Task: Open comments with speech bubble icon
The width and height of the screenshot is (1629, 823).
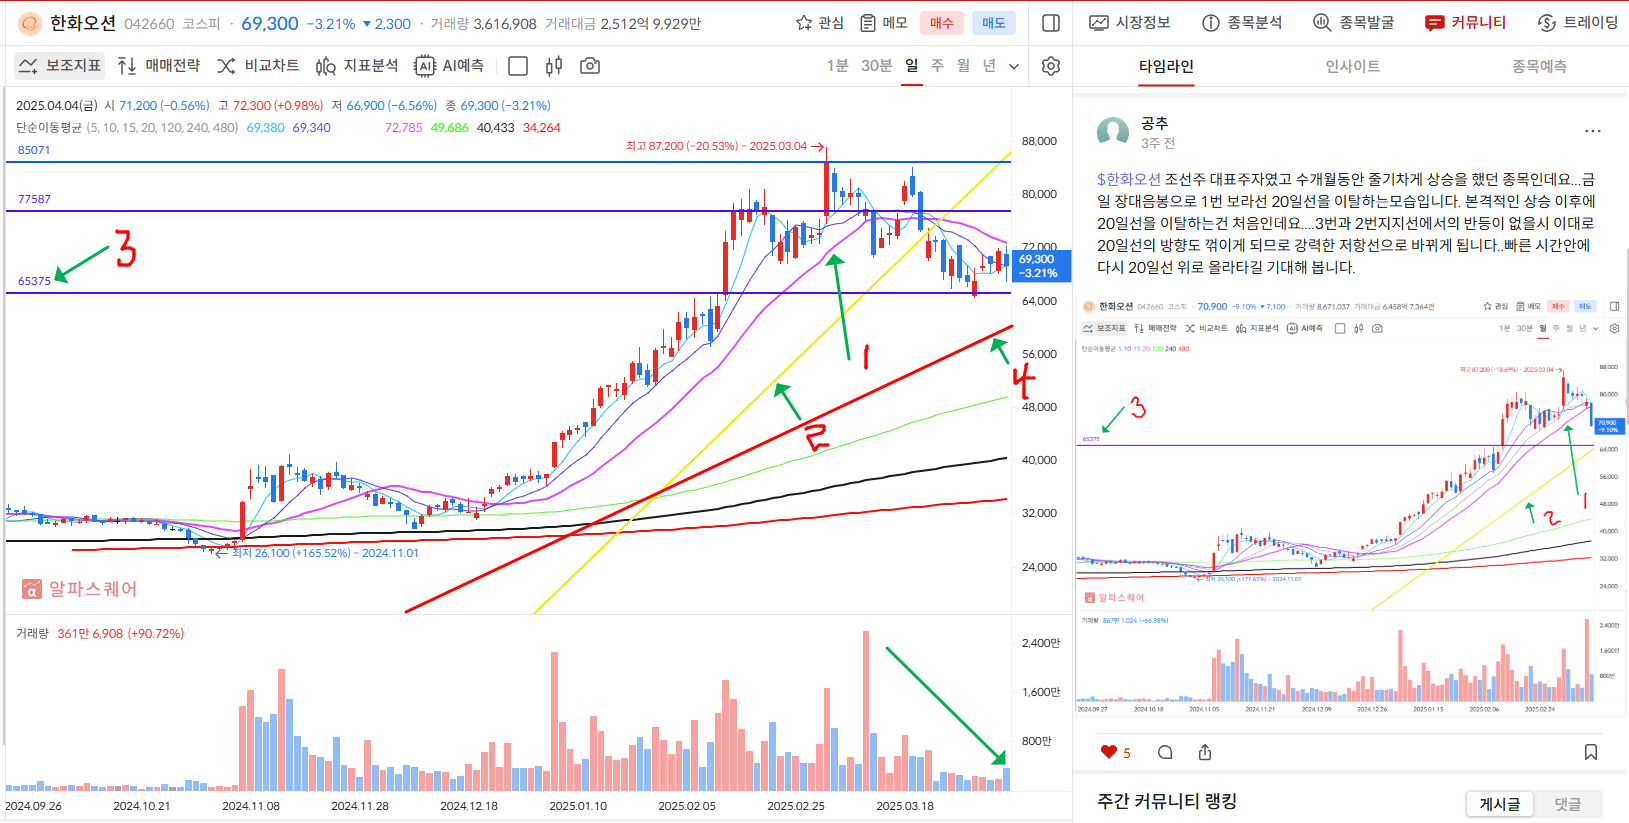Action: (x=1165, y=753)
